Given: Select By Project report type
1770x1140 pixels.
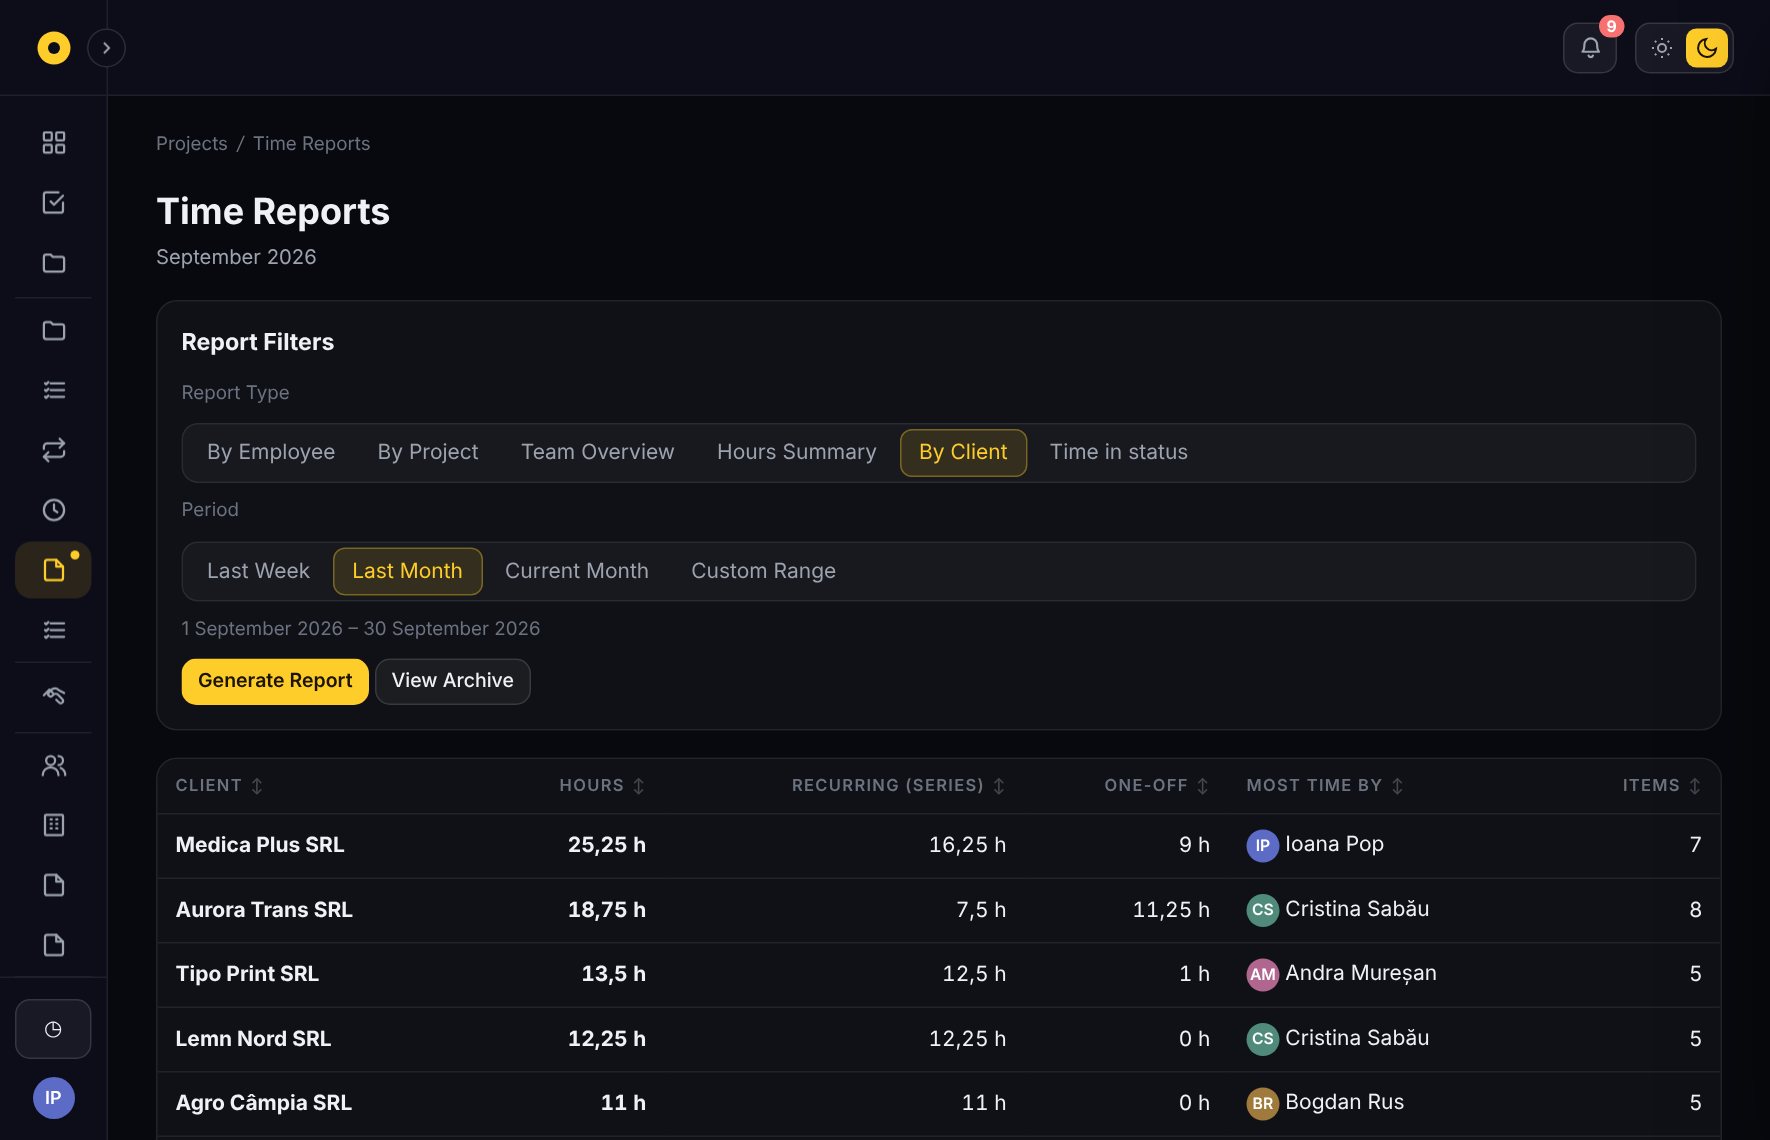Looking at the screenshot, I should pos(428,452).
